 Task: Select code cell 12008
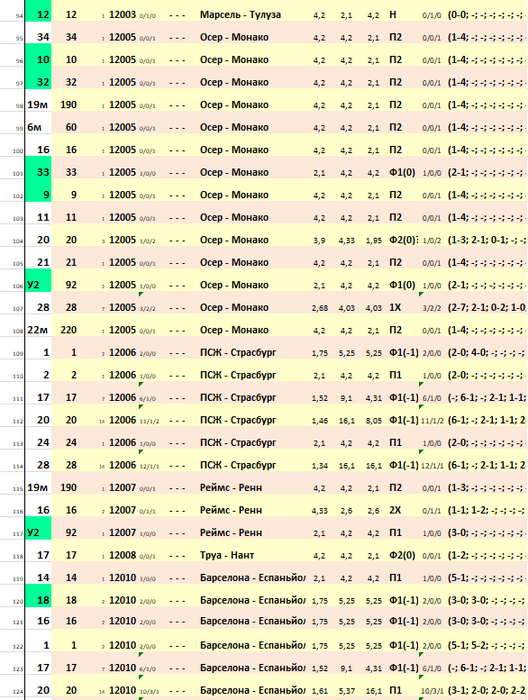122,555
